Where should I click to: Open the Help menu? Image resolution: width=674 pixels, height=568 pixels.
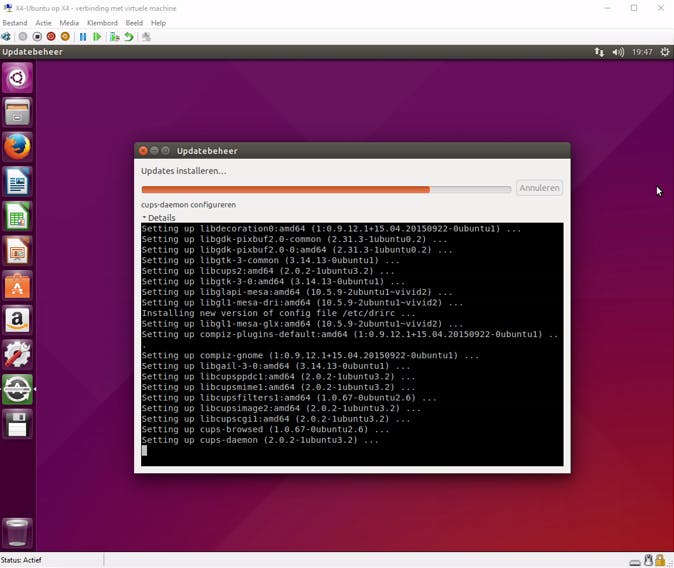(158, 23)
